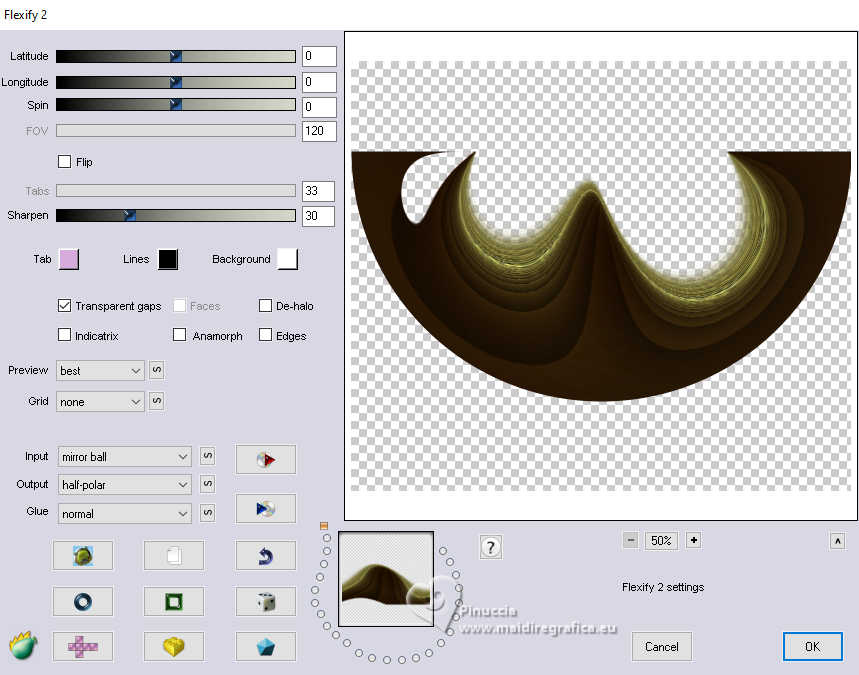Pick the Tab color swatch
This screenshot has height=675, width=859.
(x=69, y=259)
